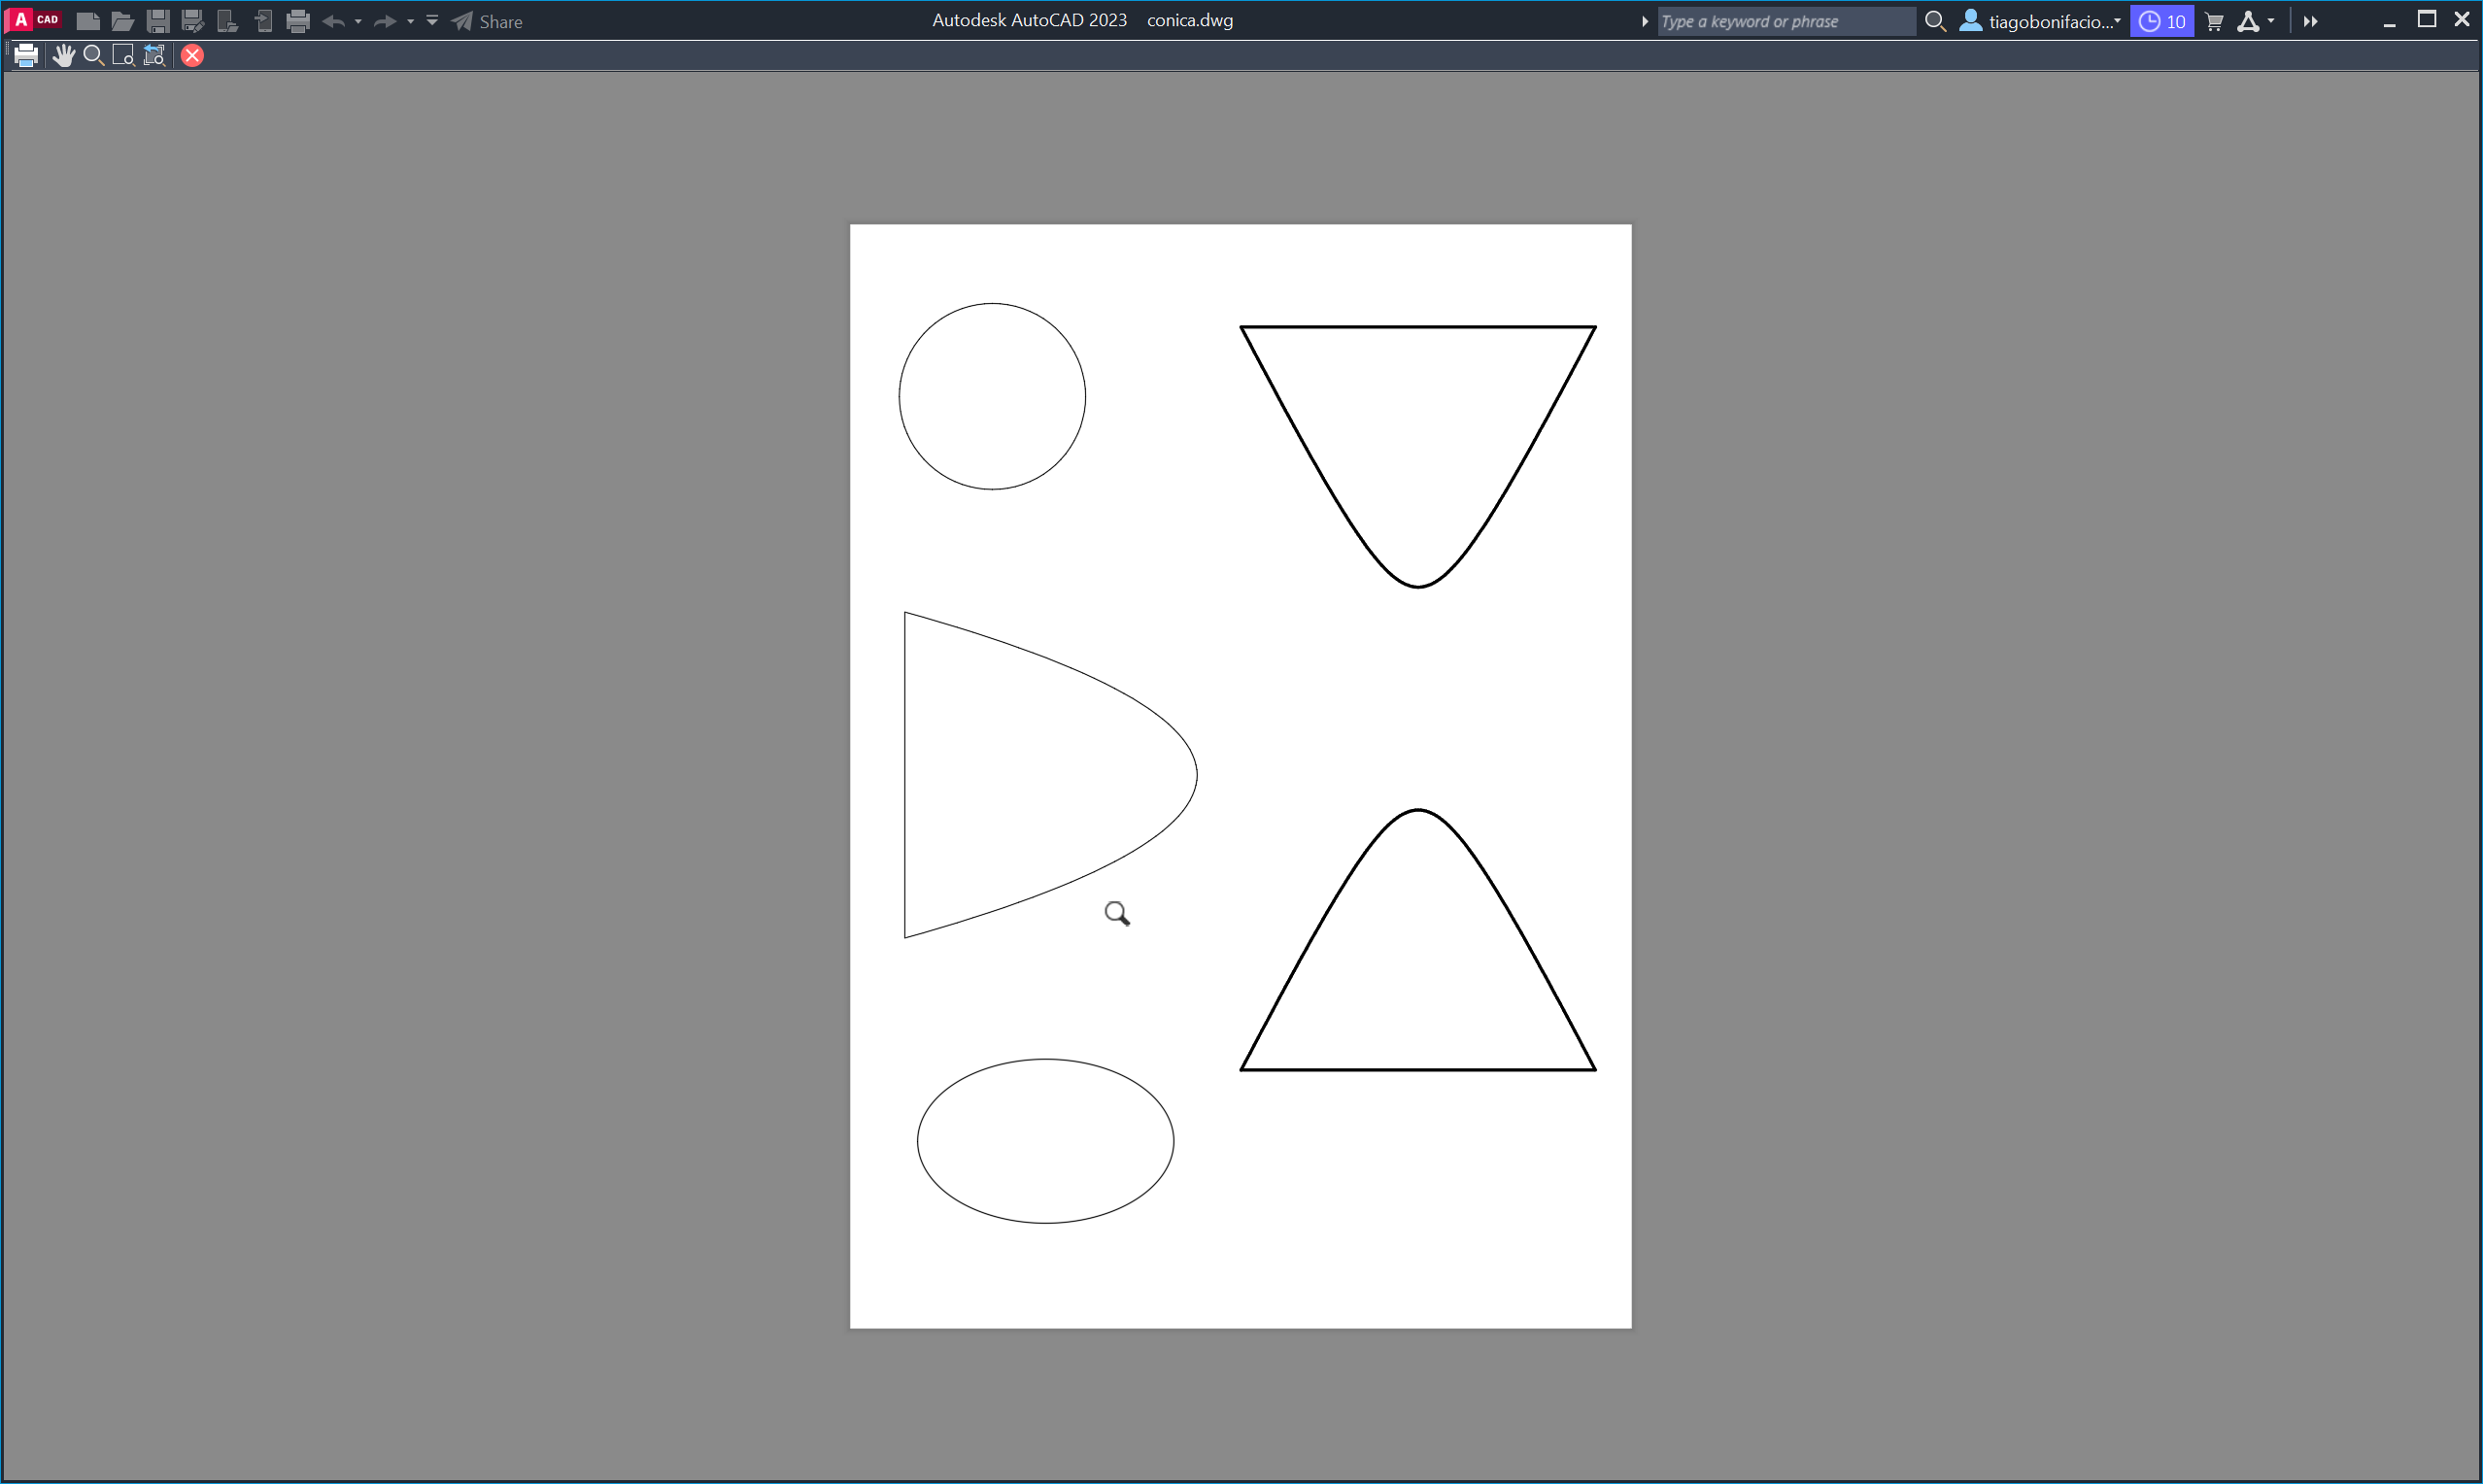Click the Zoom Original tool
Viewport: 2483px width, 1484px height.
[154, 56]
